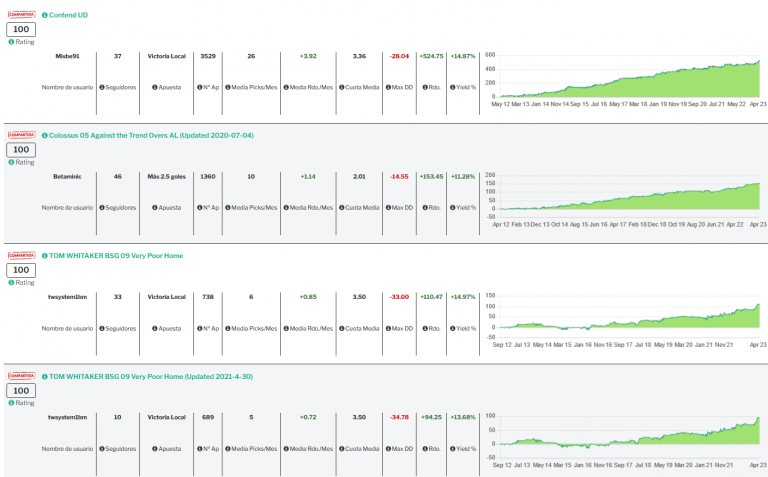Image resolution: width=768 pixels, height=477 pixels.
Task: Click the Rating info icon under the Colossus 05 score
Action: [x=11, y=162]
